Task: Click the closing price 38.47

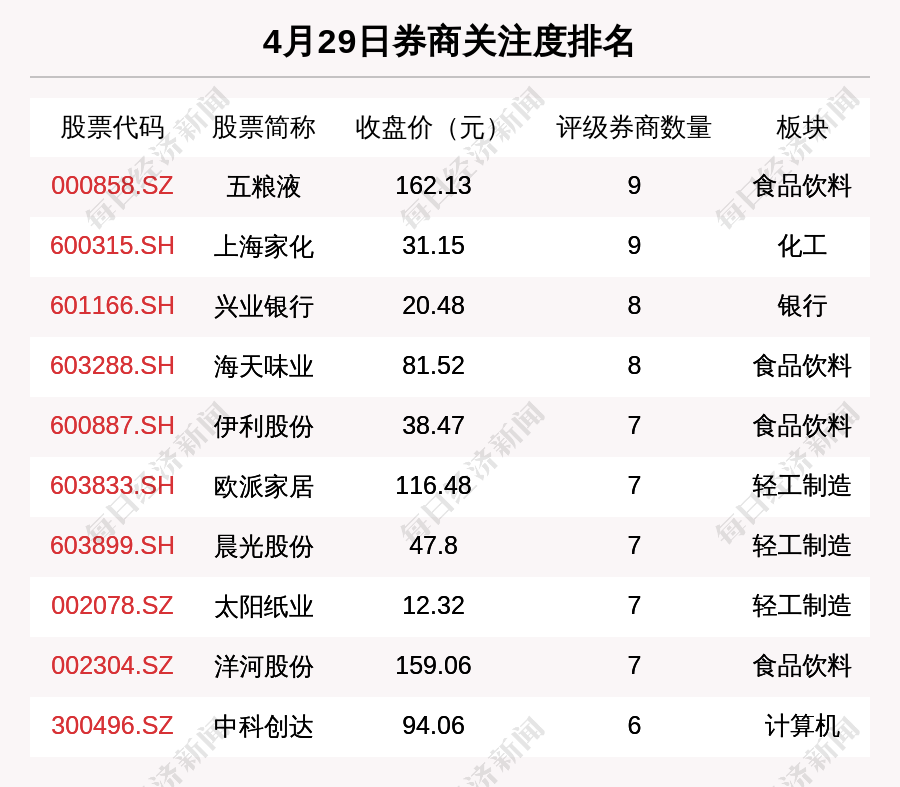Action: pos(433,425)
